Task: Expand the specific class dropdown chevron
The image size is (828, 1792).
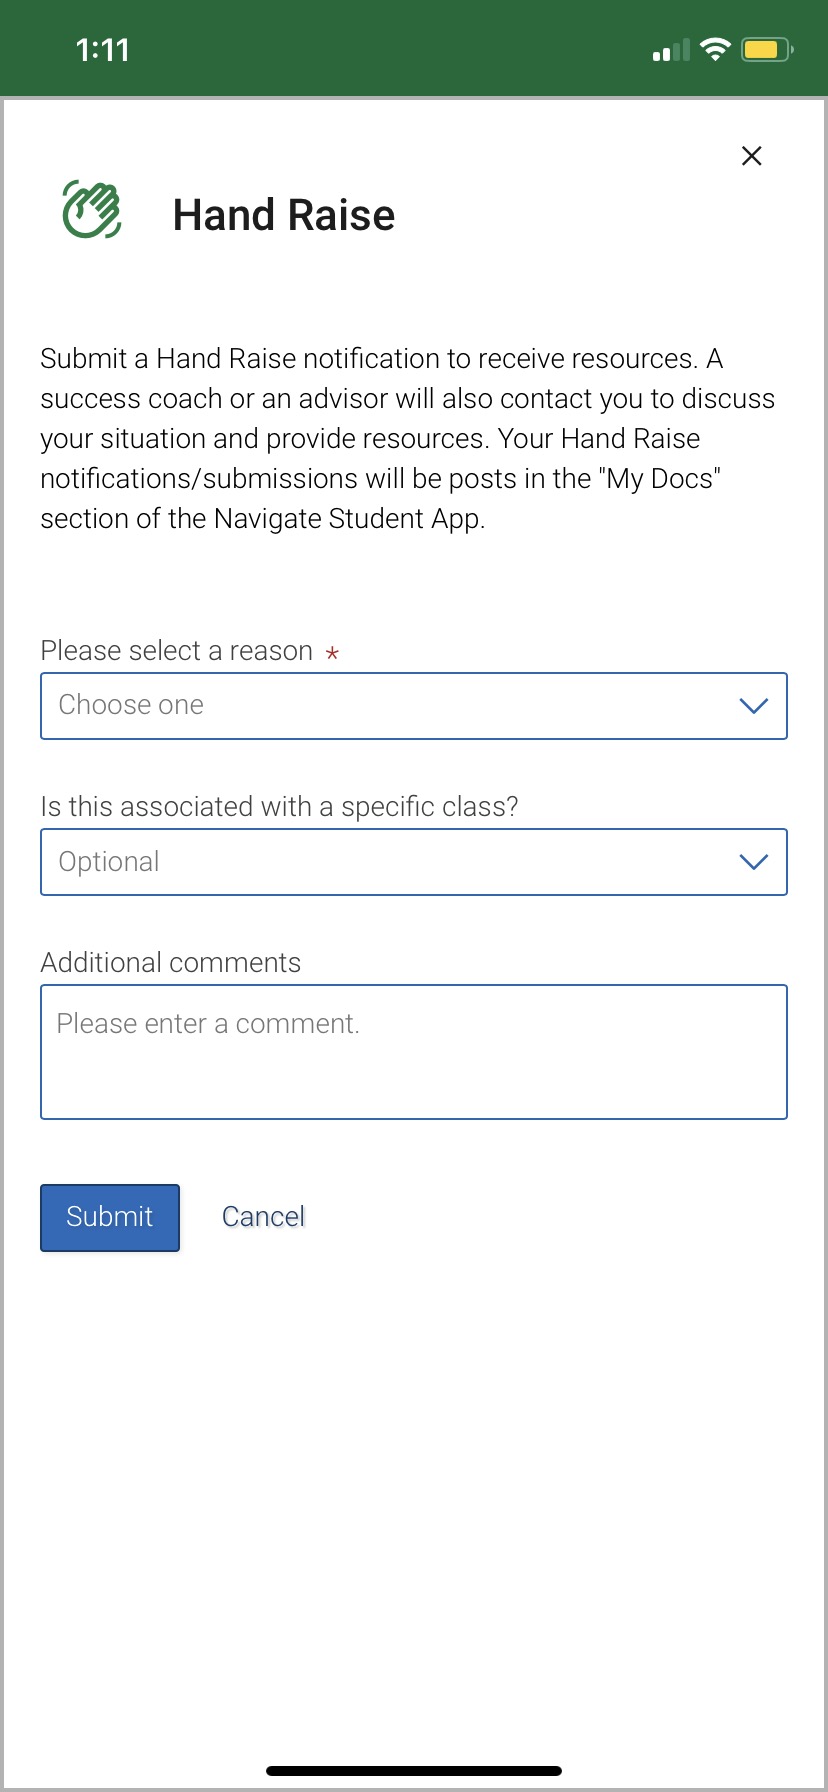Action: (753, 862)
